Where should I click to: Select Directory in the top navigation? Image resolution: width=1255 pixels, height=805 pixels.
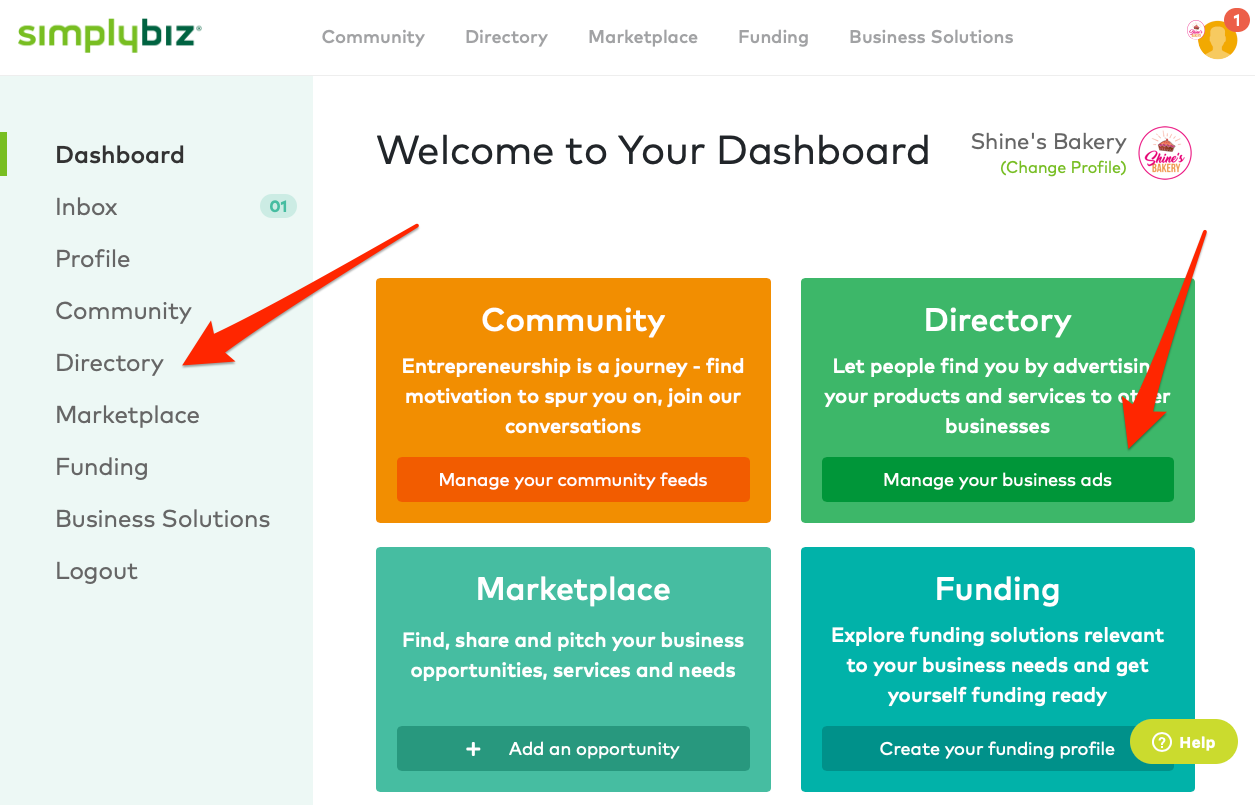(506, 37)
